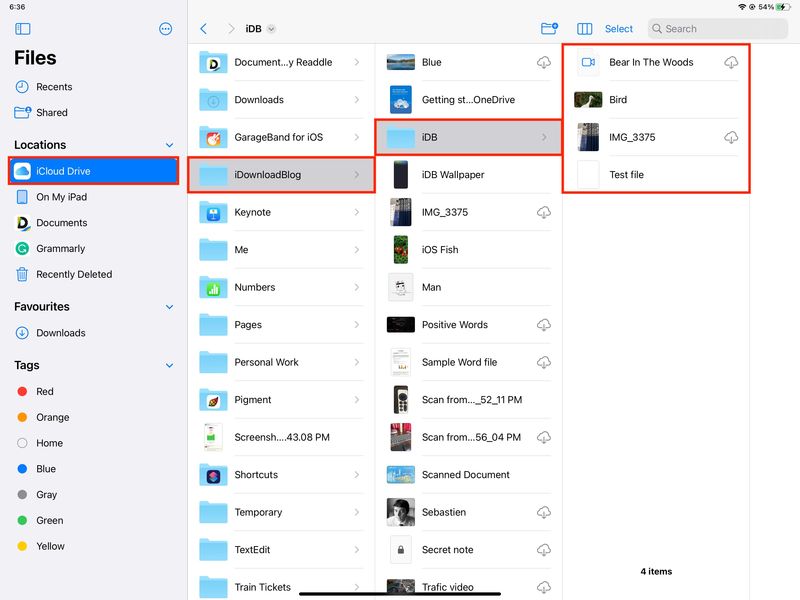Screen dimensions: 800x600
Task: Toggle the sidebar visibility icon
Action: [x=23, y=29]
